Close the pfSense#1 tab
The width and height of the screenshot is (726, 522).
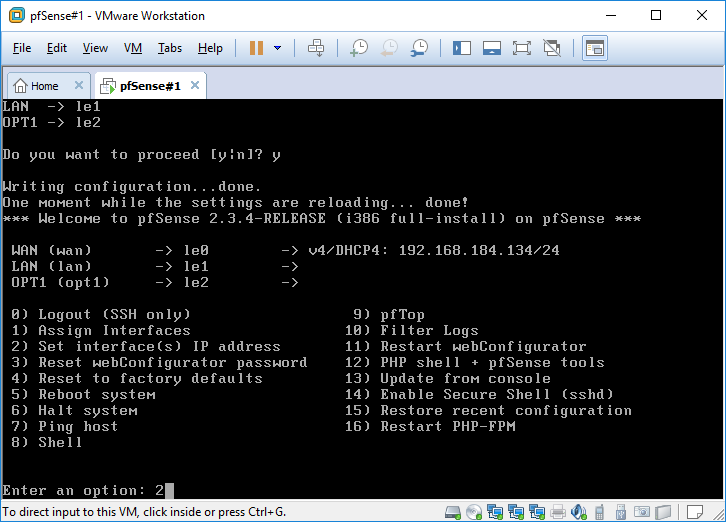point(195,85)
